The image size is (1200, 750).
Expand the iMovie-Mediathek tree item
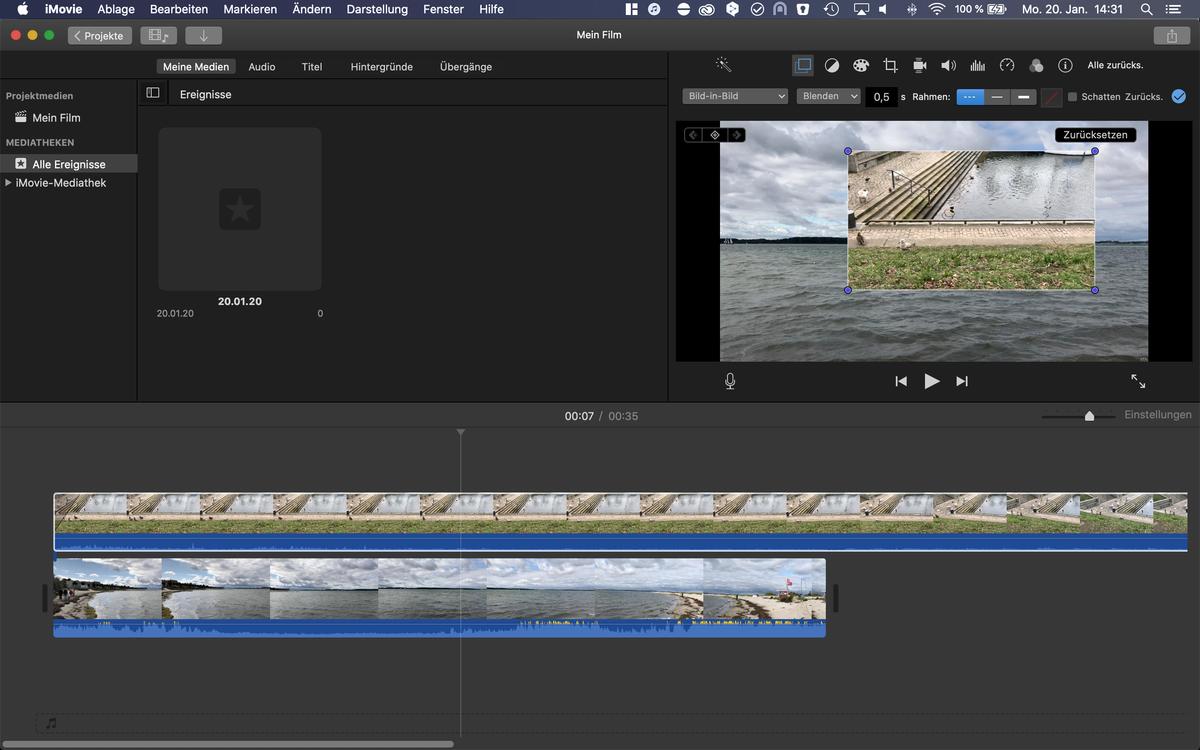9,183
